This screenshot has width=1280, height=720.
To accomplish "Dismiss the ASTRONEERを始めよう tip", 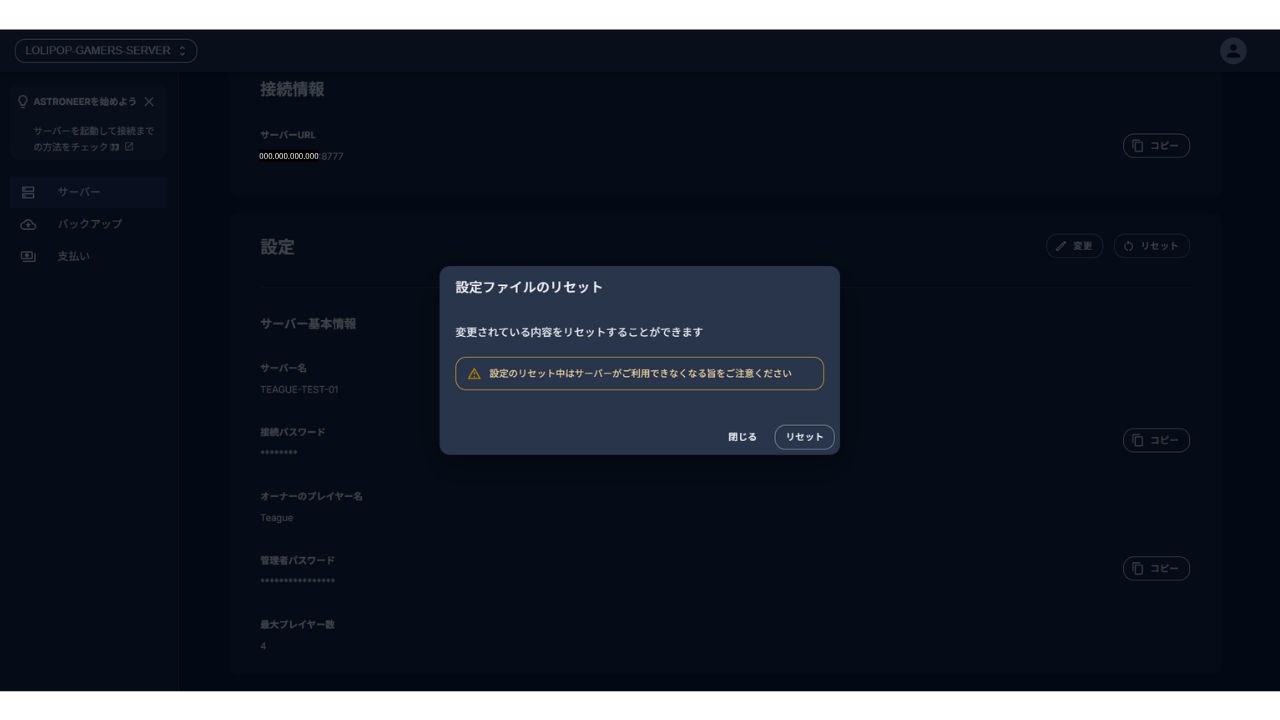I will [x=149, y=102].
